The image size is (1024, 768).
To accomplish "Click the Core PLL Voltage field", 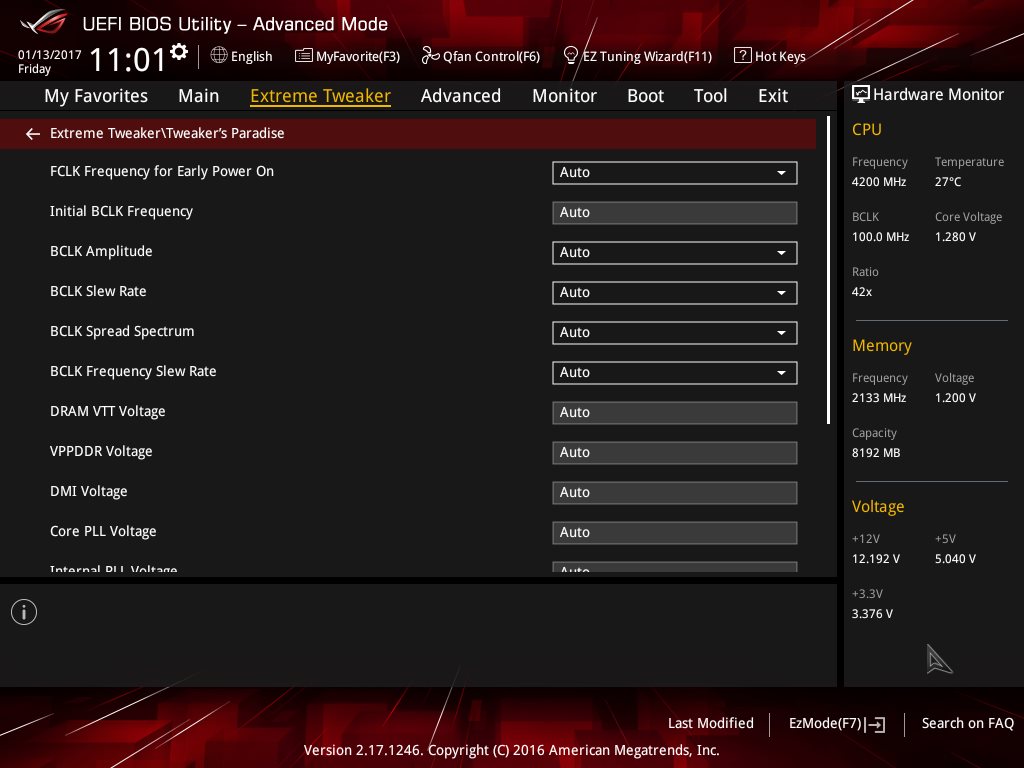I will point(675,533).
